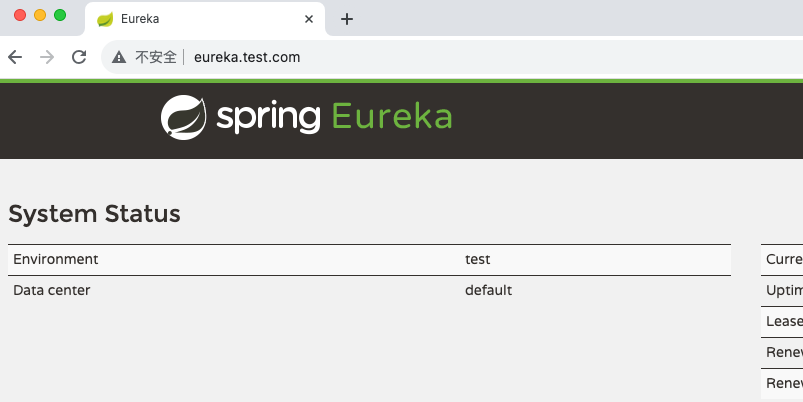Open a new tab with the plus icon
The image size is (803, 402).
coord(347,19)
